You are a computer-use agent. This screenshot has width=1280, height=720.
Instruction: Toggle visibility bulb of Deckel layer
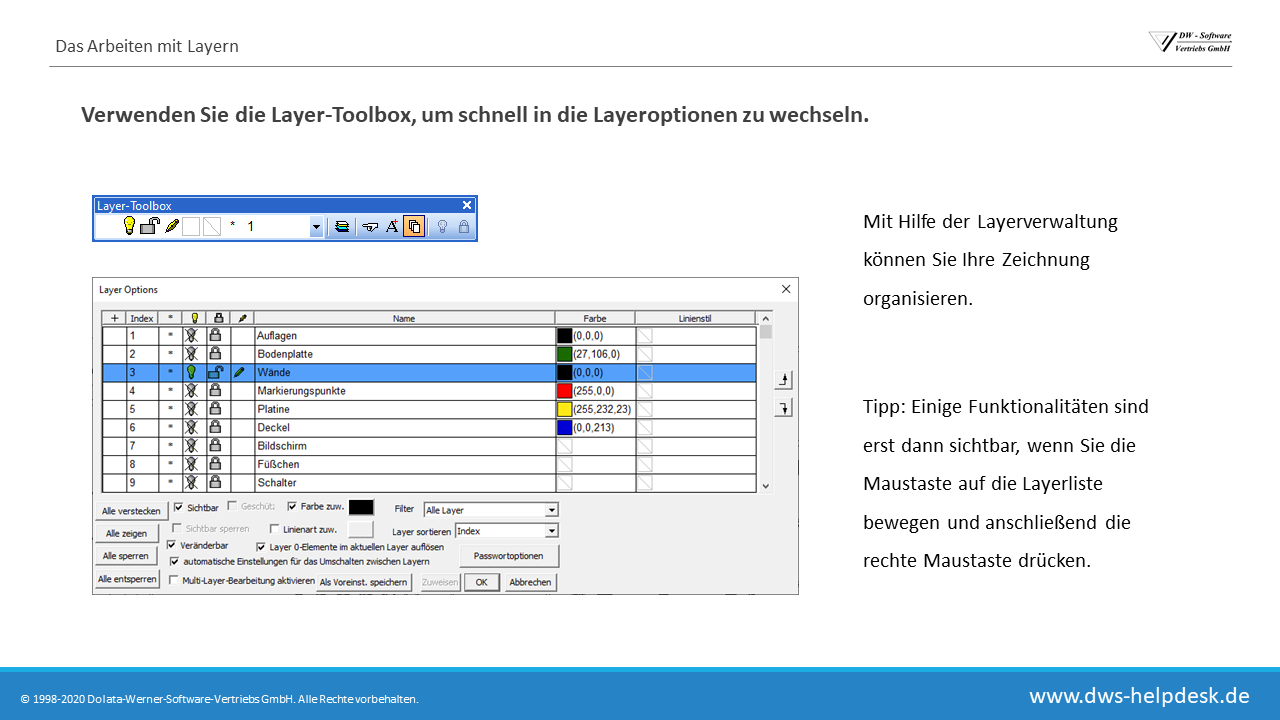(191, 427)
